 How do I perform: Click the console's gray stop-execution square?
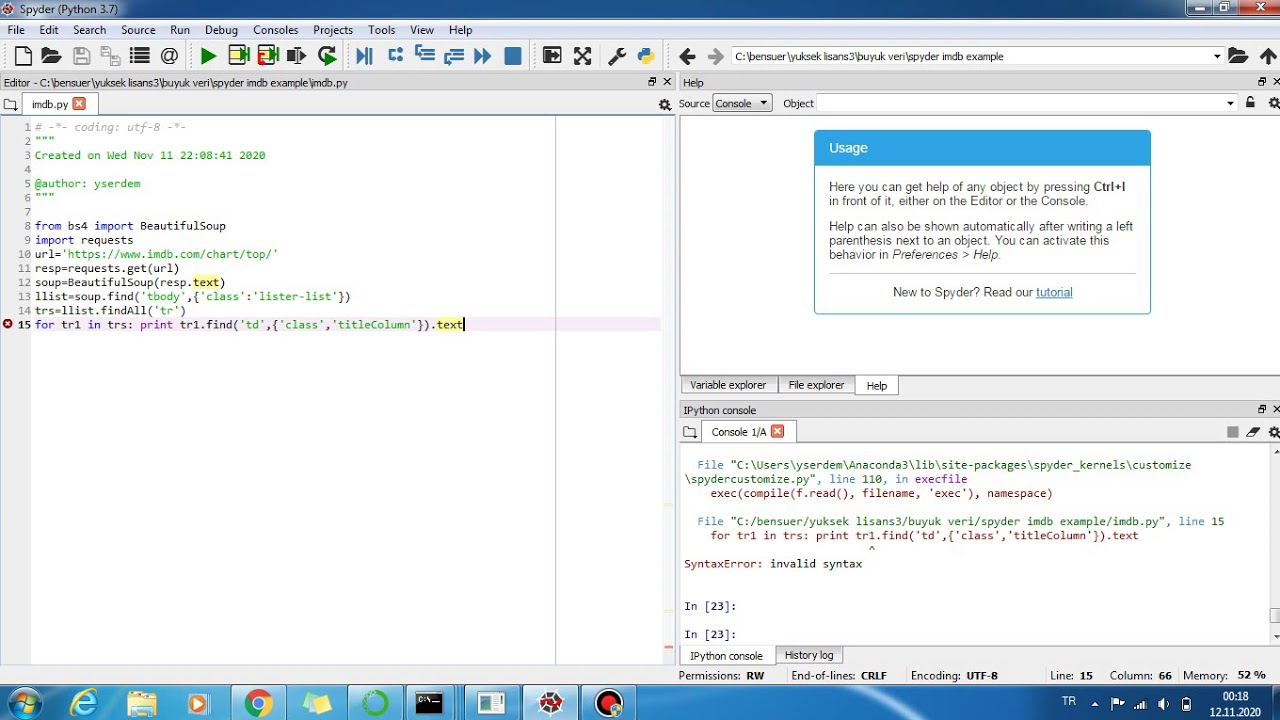[x=1232, y=432]
